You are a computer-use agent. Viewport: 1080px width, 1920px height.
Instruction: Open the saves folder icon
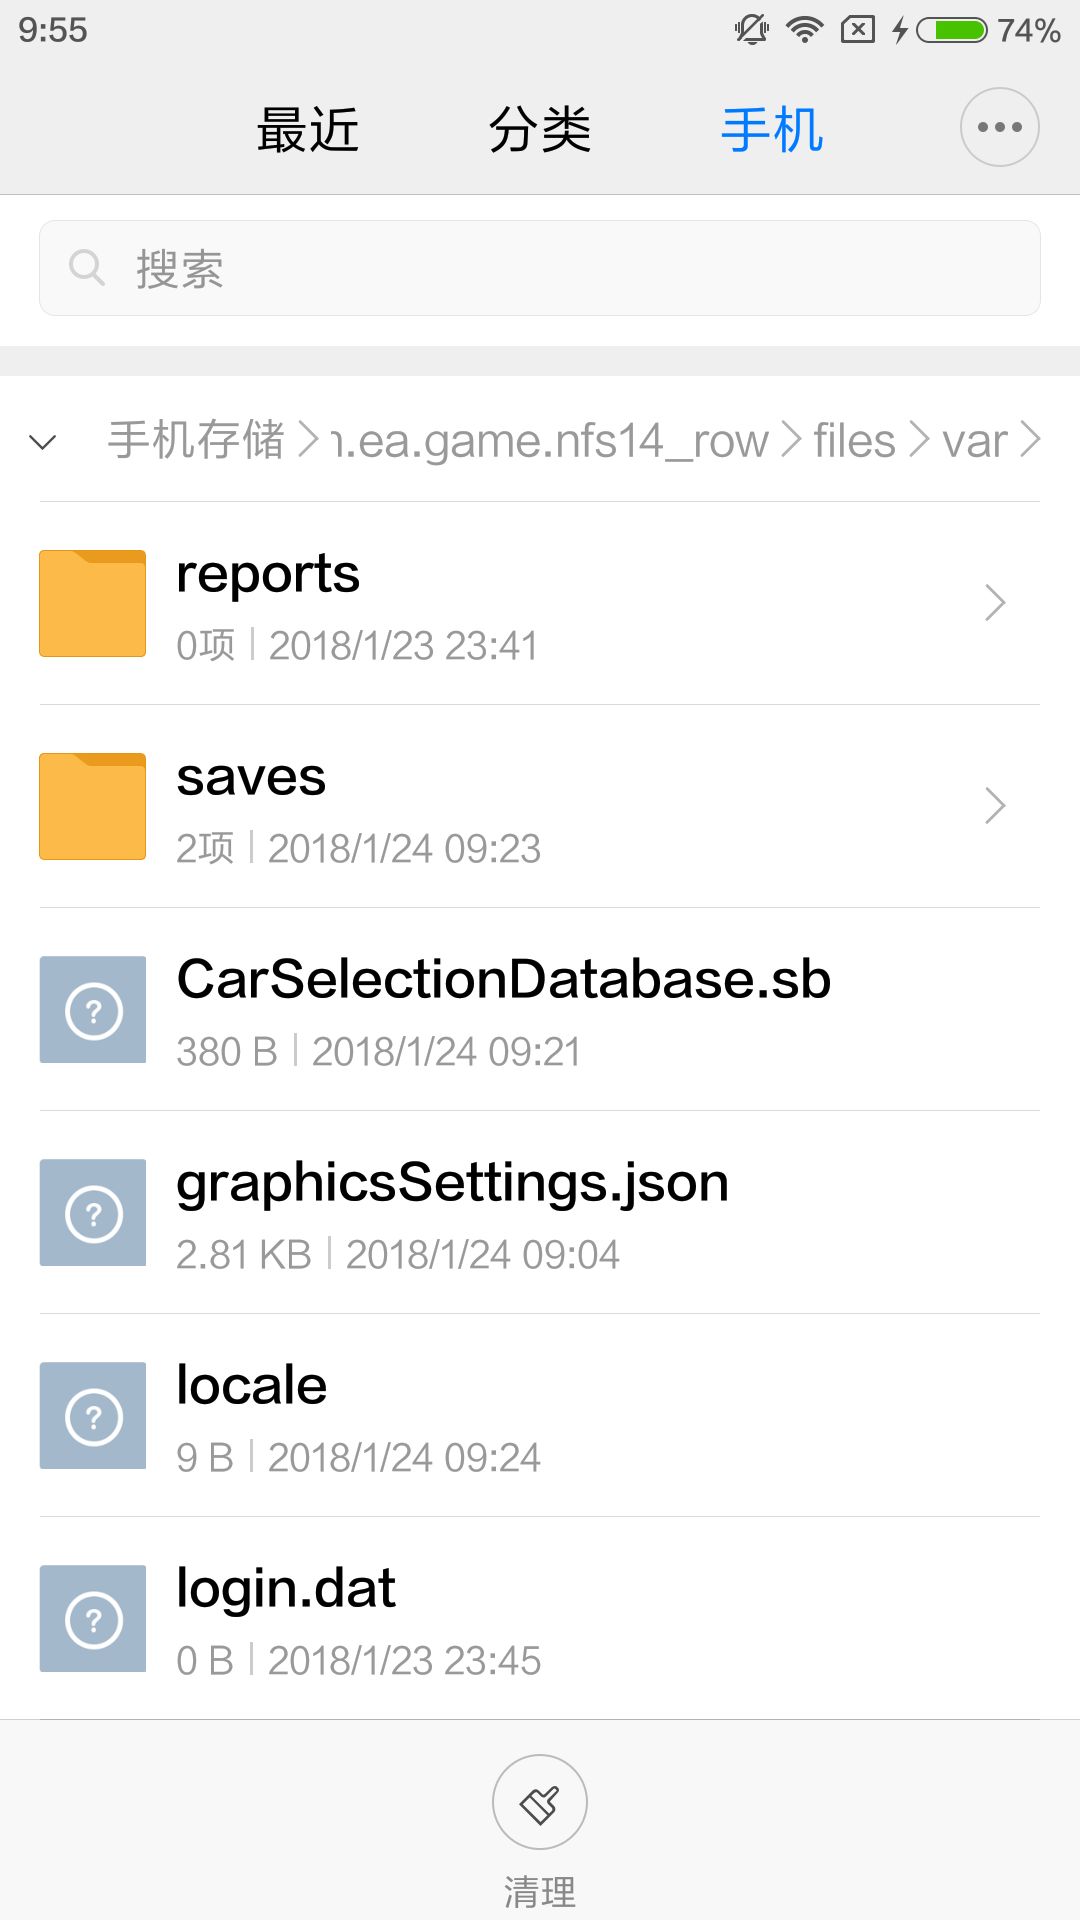point(93,806)
